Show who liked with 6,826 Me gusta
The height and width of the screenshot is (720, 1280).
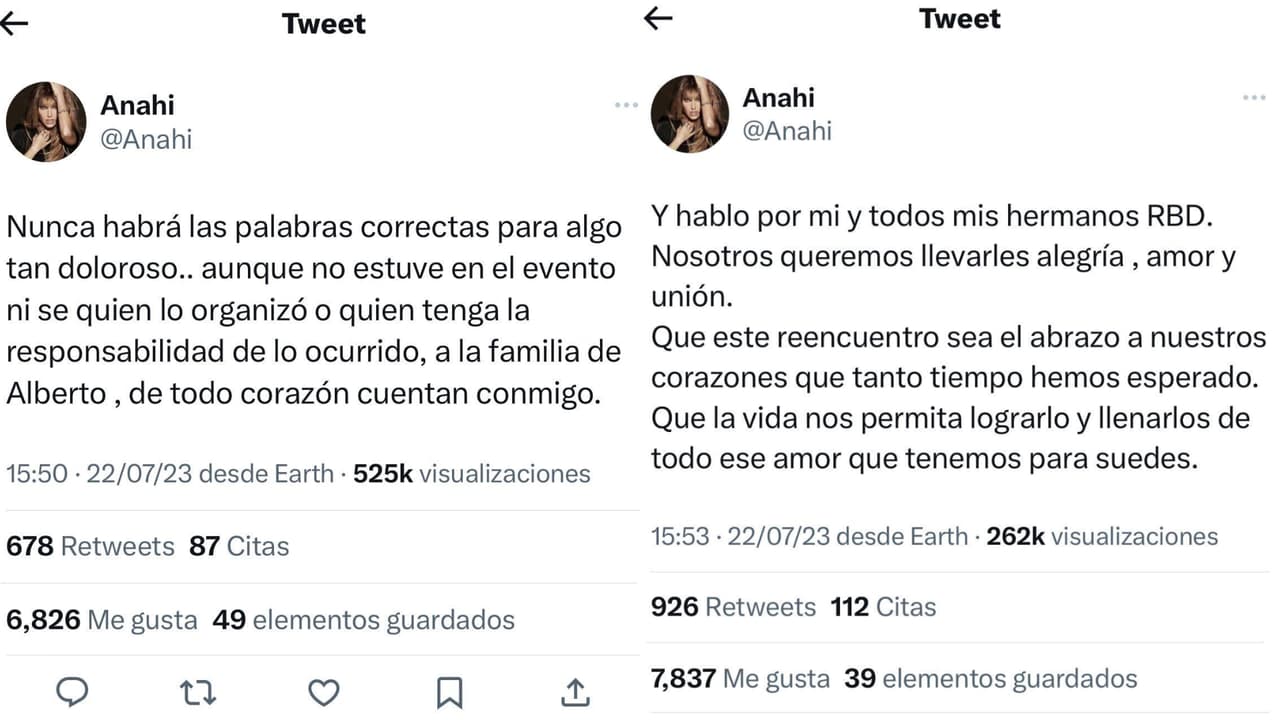click(x=101, y=619)
